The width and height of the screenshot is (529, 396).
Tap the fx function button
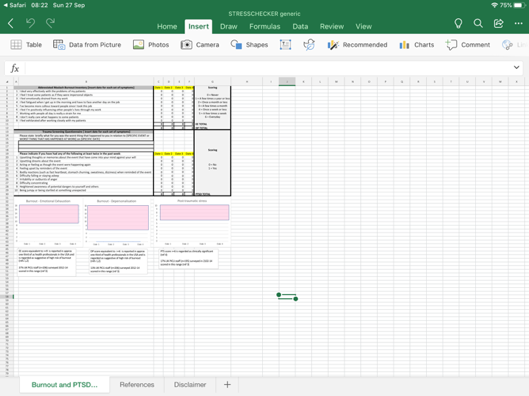[x=15, y=68]
